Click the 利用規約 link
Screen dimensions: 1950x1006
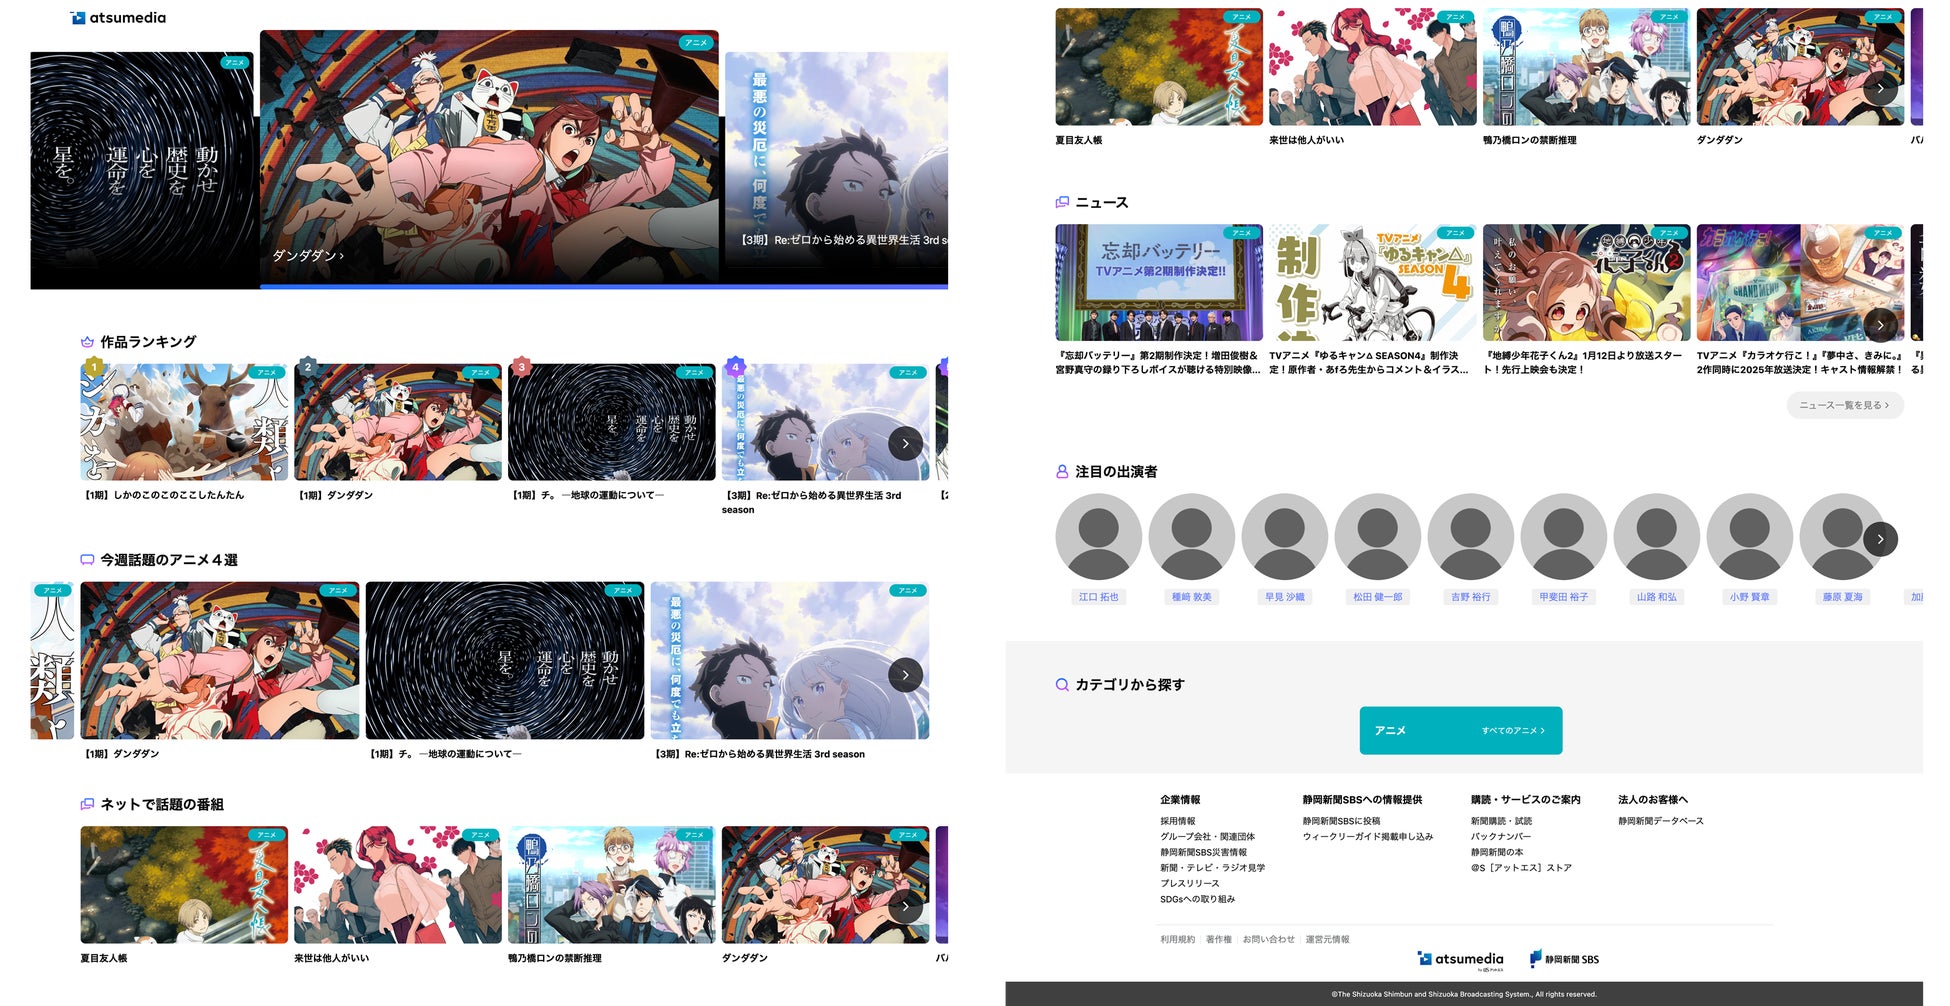(1177, 939)
